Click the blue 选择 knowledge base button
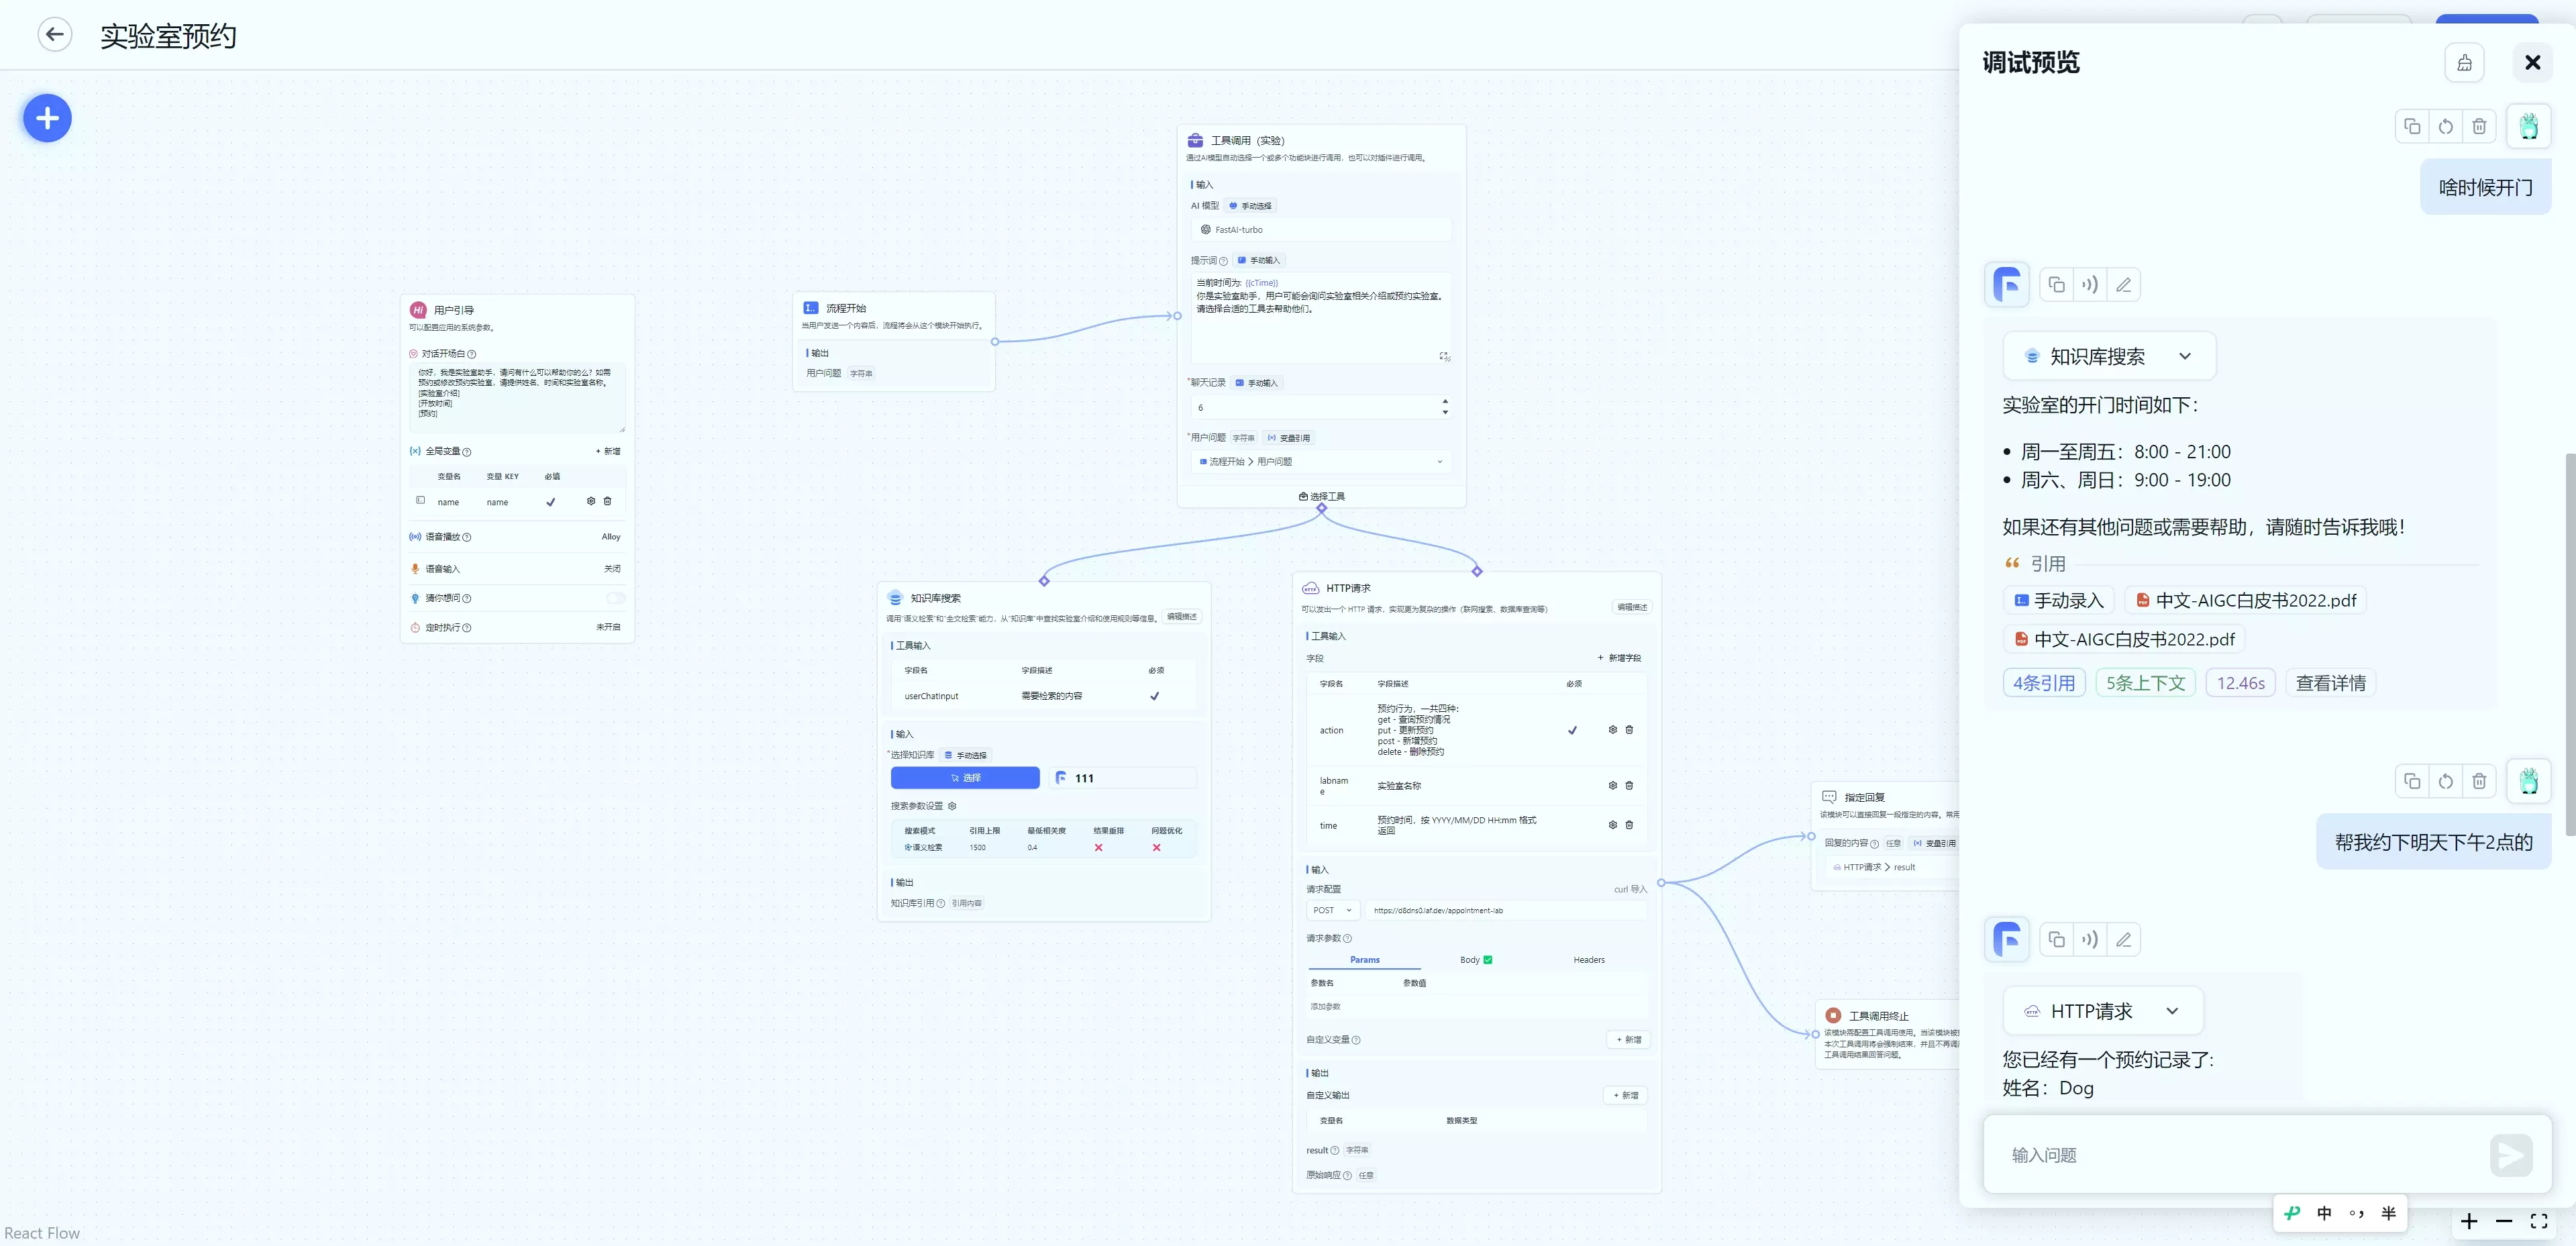 [965, 778]
